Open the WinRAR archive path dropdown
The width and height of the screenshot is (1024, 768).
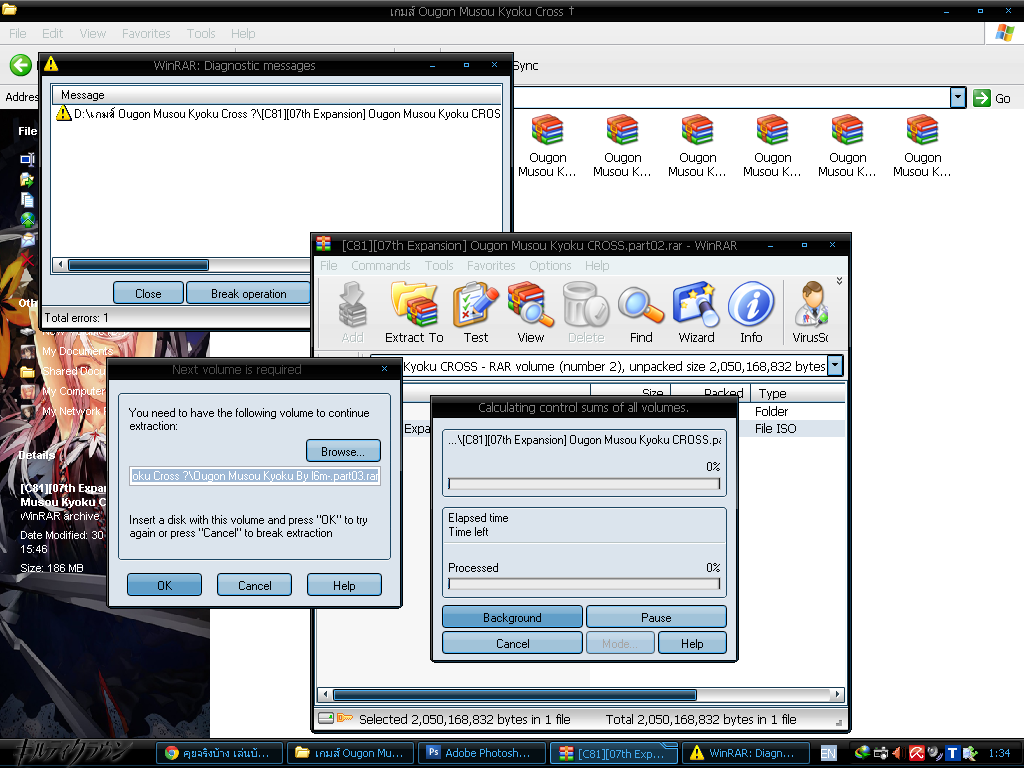point(835,366)
